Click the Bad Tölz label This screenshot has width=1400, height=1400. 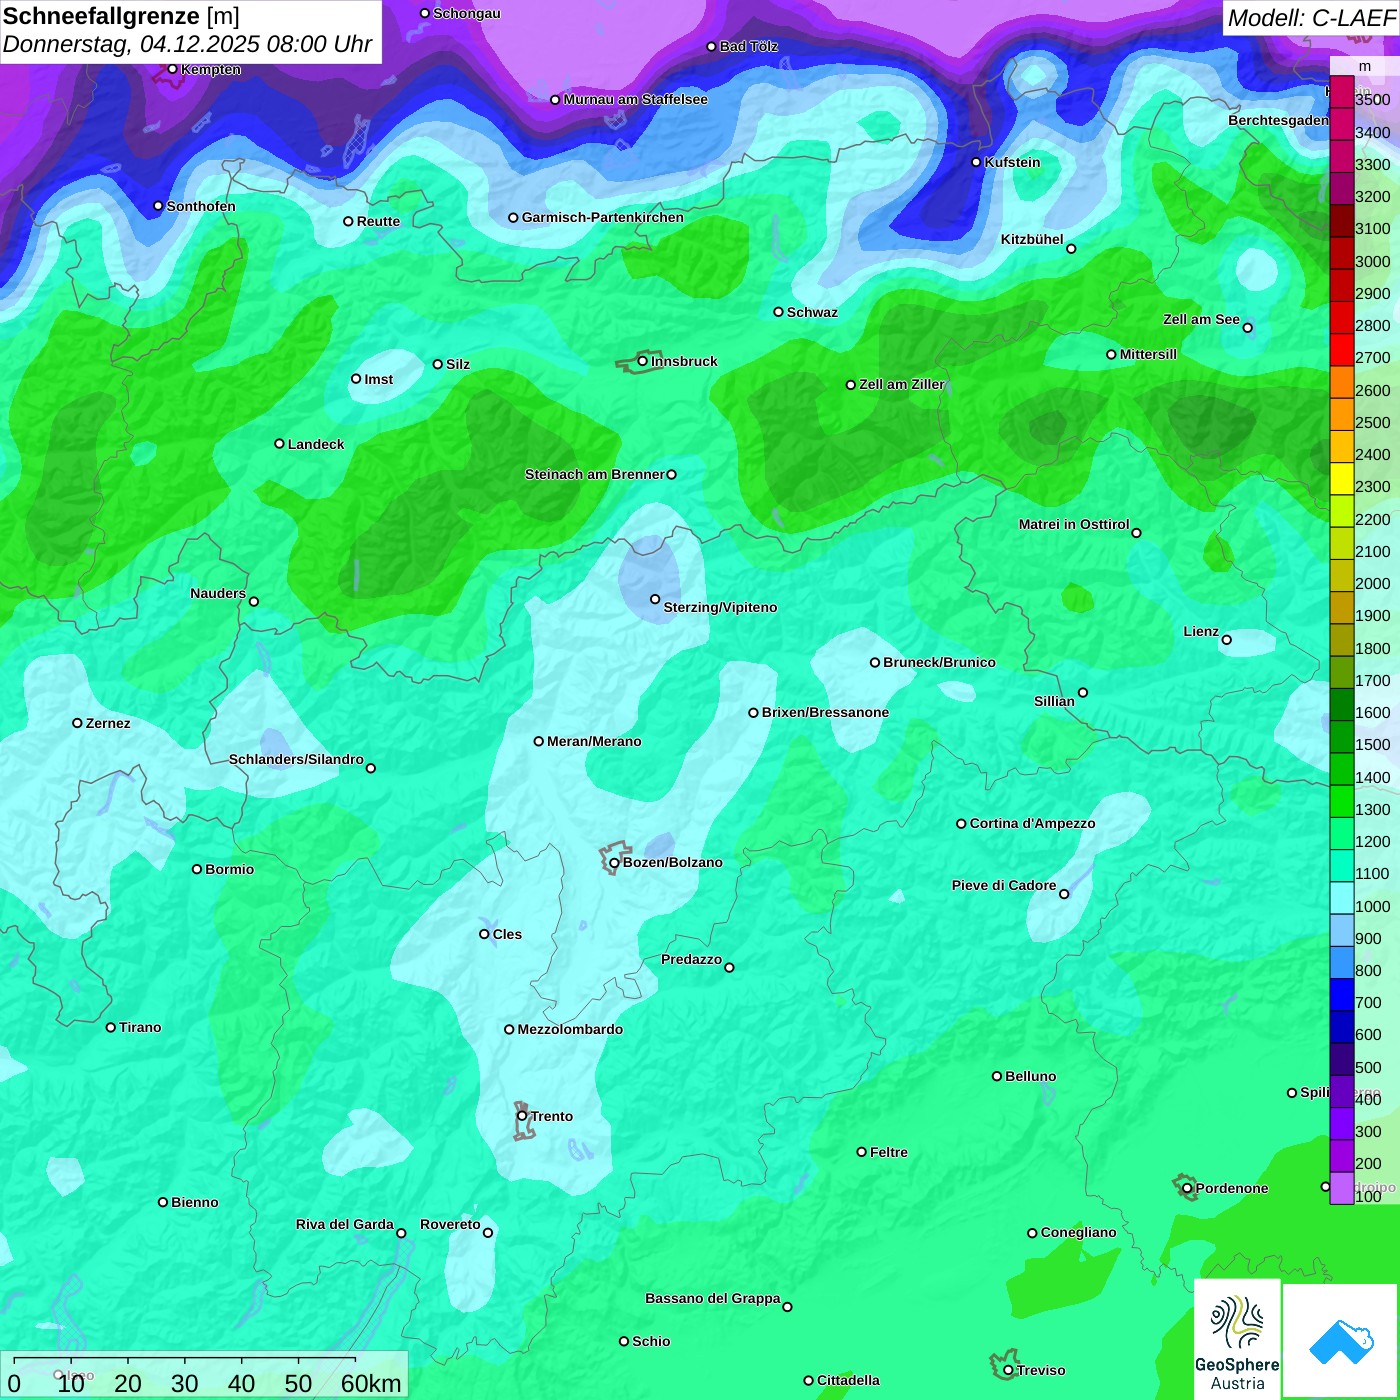pyautogui.click(x=749, y=46)
